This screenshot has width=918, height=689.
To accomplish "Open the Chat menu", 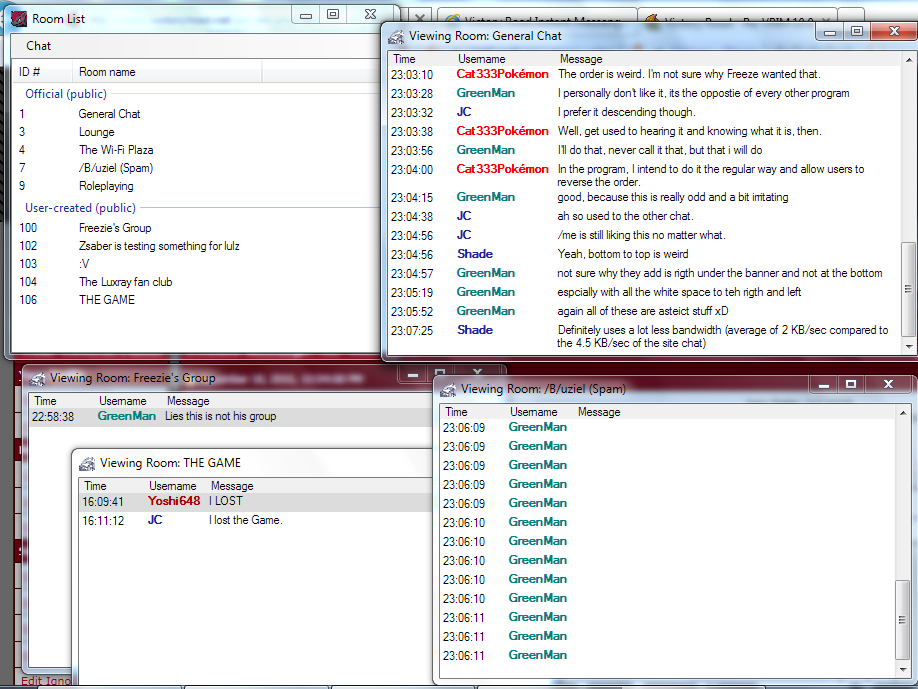I will tap(39, 46).
